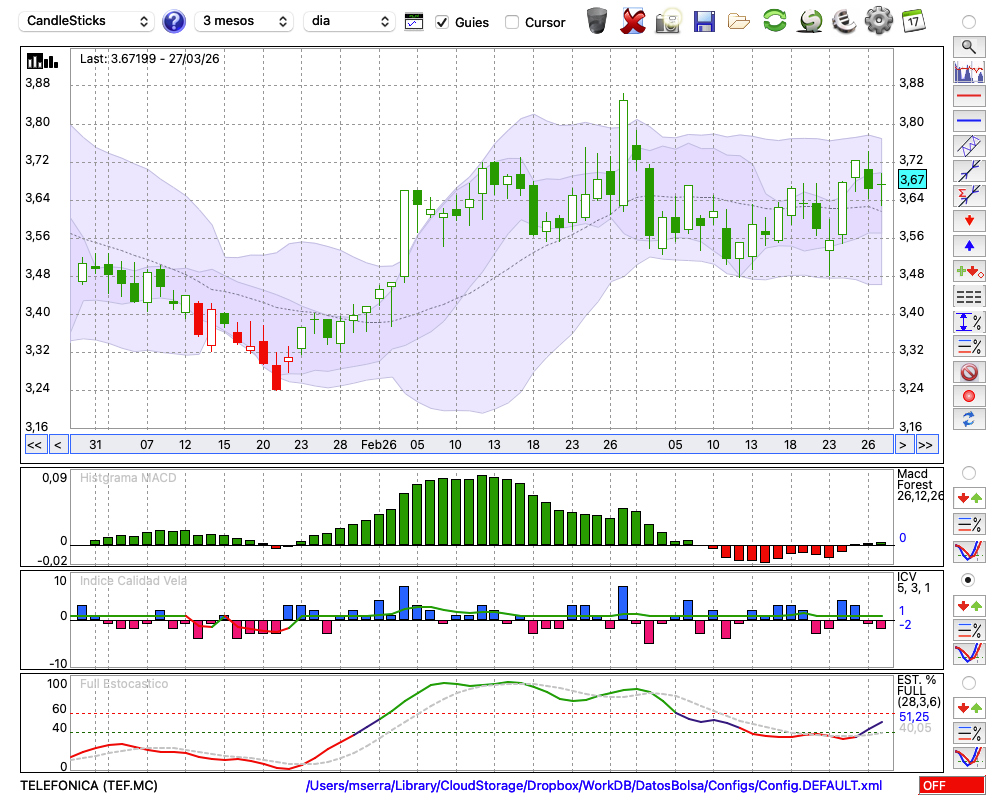Viewport: 1000px width, 800px height.
Task: Jump to chart start with << button
Action: 34,445
